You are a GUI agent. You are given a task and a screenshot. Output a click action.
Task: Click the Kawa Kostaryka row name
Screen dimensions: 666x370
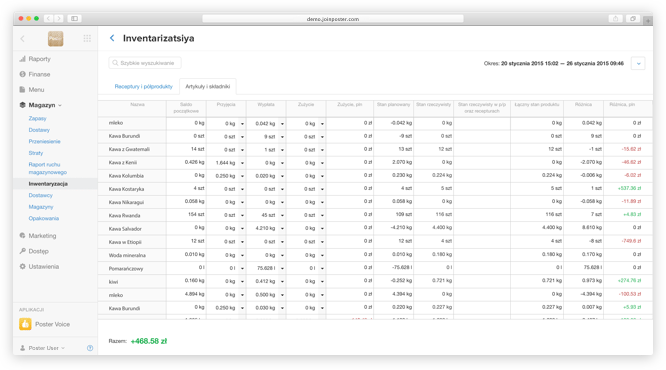point(126,189)
